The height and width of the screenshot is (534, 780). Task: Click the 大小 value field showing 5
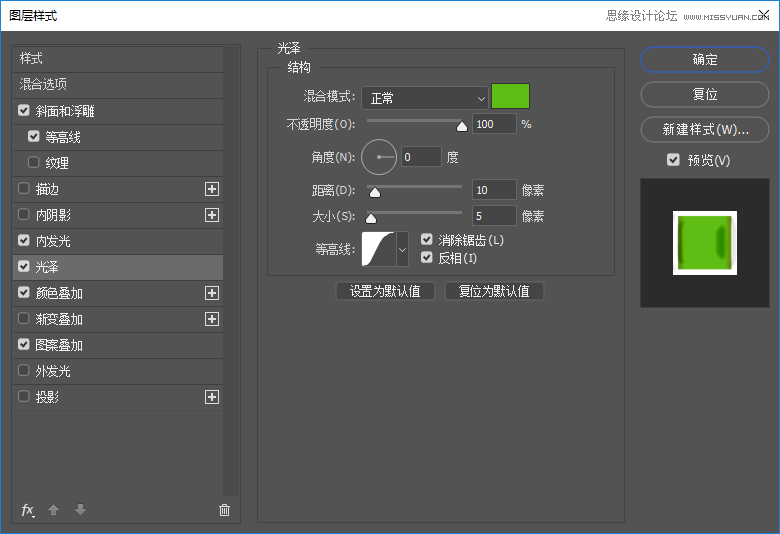(x=494, y=216)
